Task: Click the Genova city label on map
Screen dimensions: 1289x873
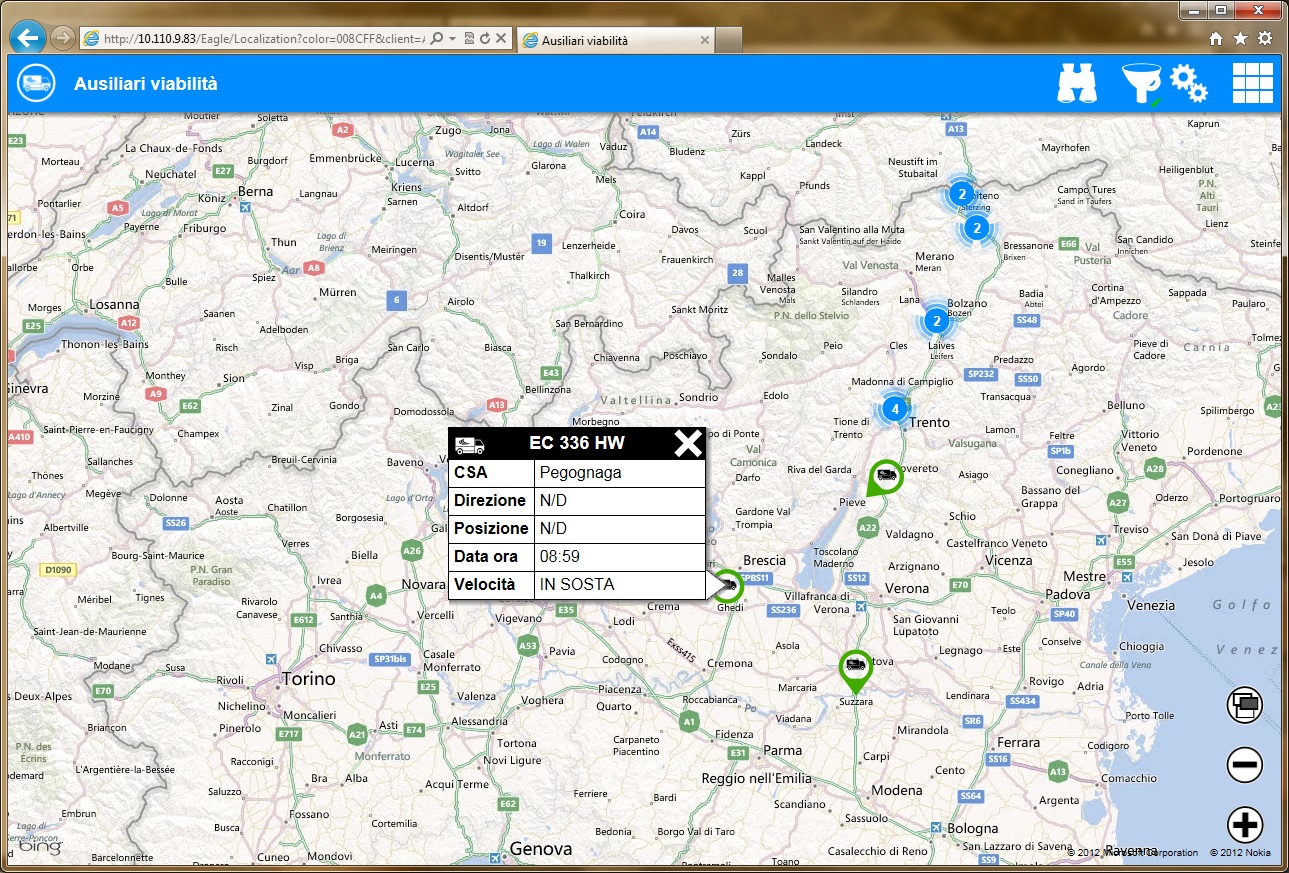Action: click(x=541, y=849)
